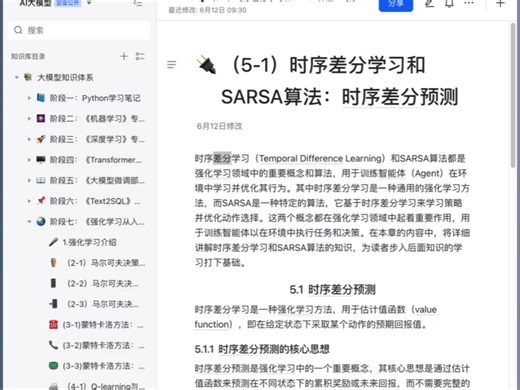Click the rocket icon of 阶段三
The image size is (520, 390).
pos(41,139)
